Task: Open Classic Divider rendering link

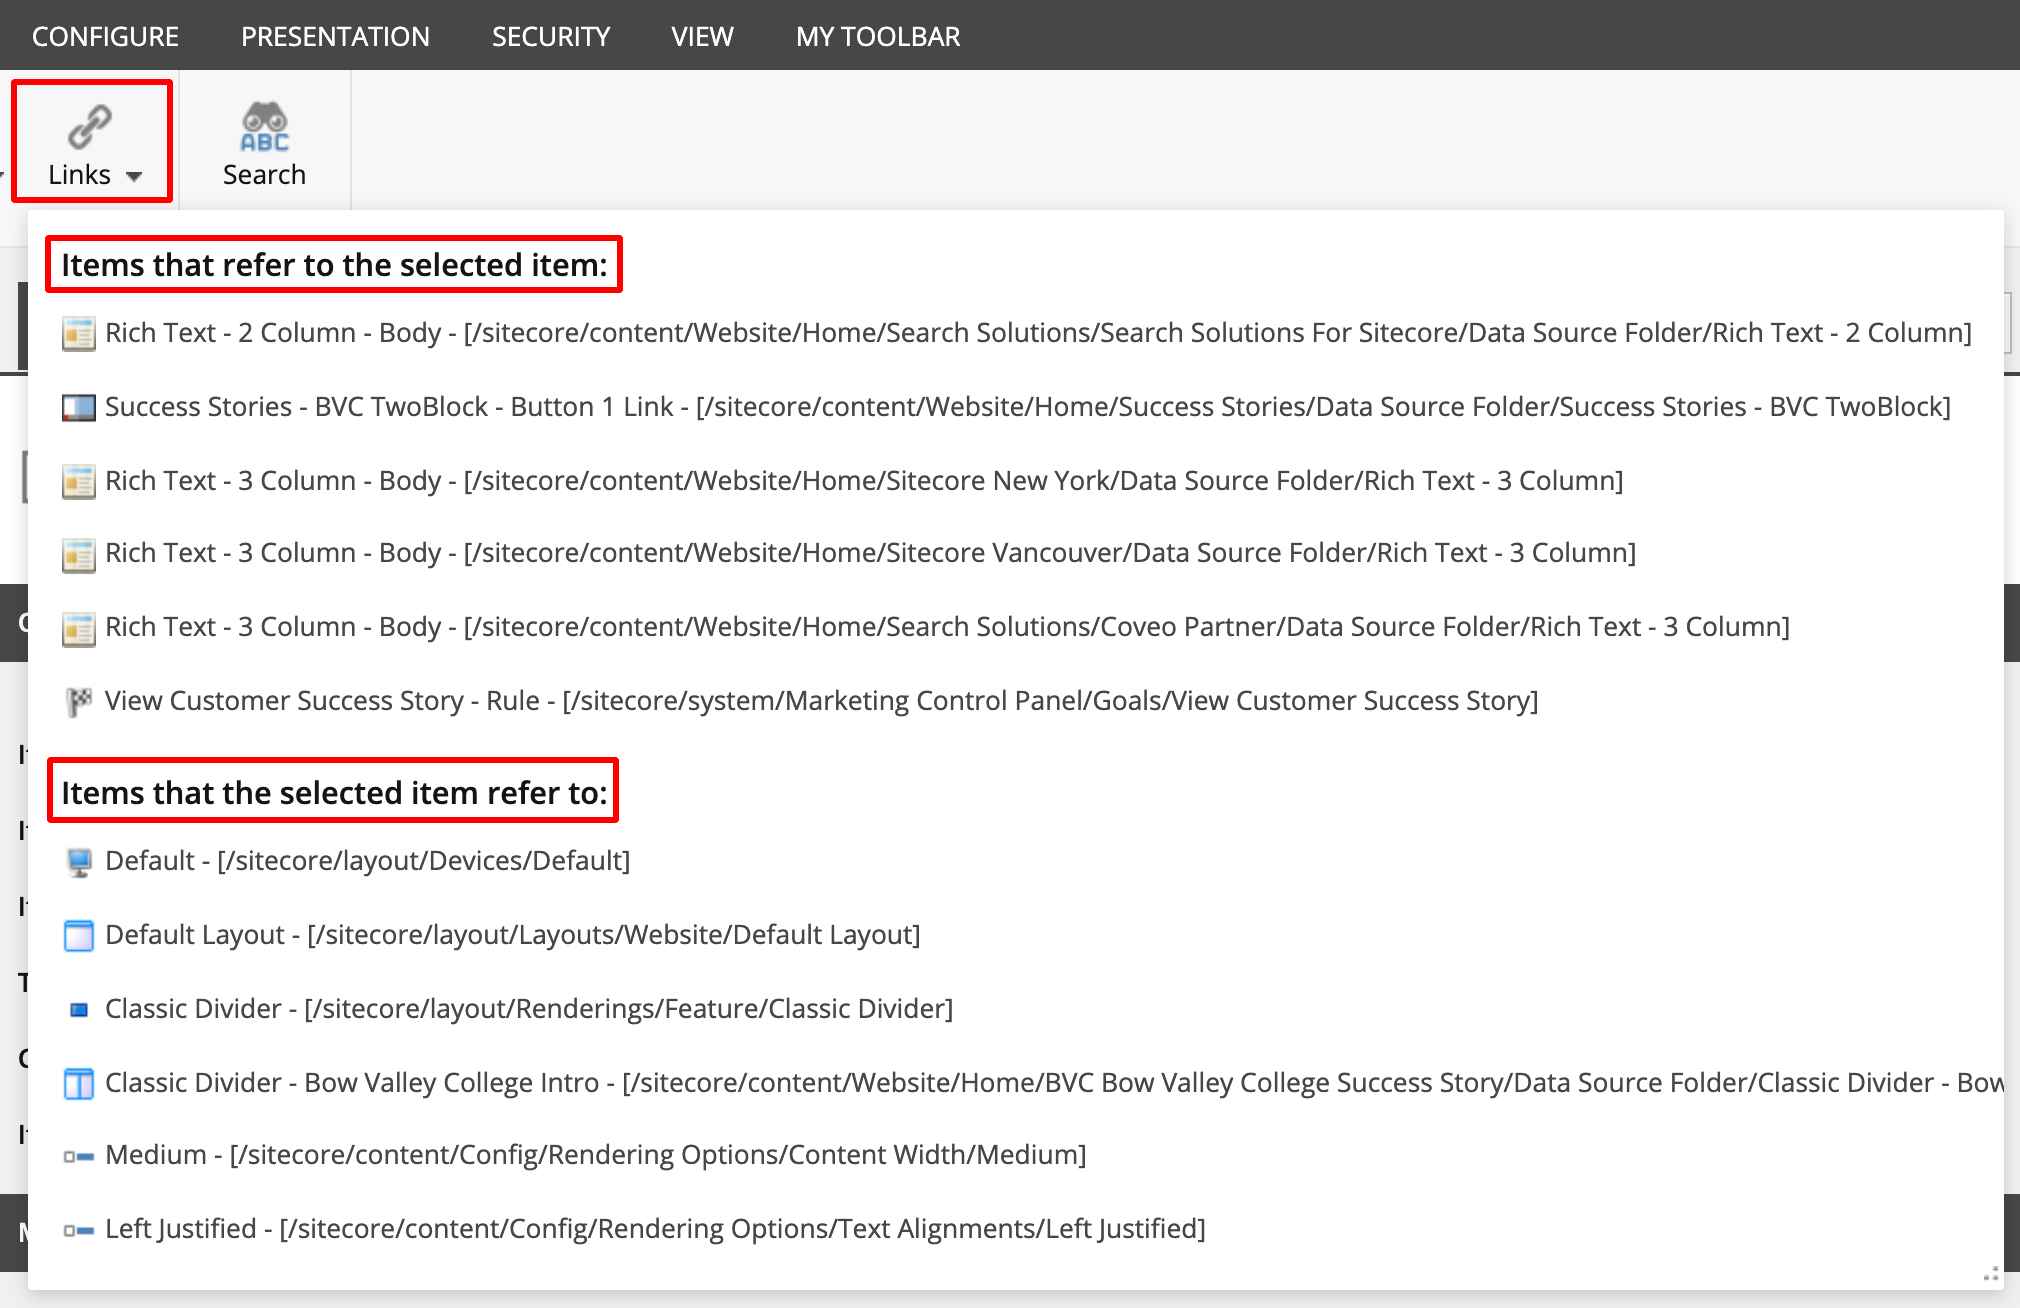Action: pos(529,1009)
